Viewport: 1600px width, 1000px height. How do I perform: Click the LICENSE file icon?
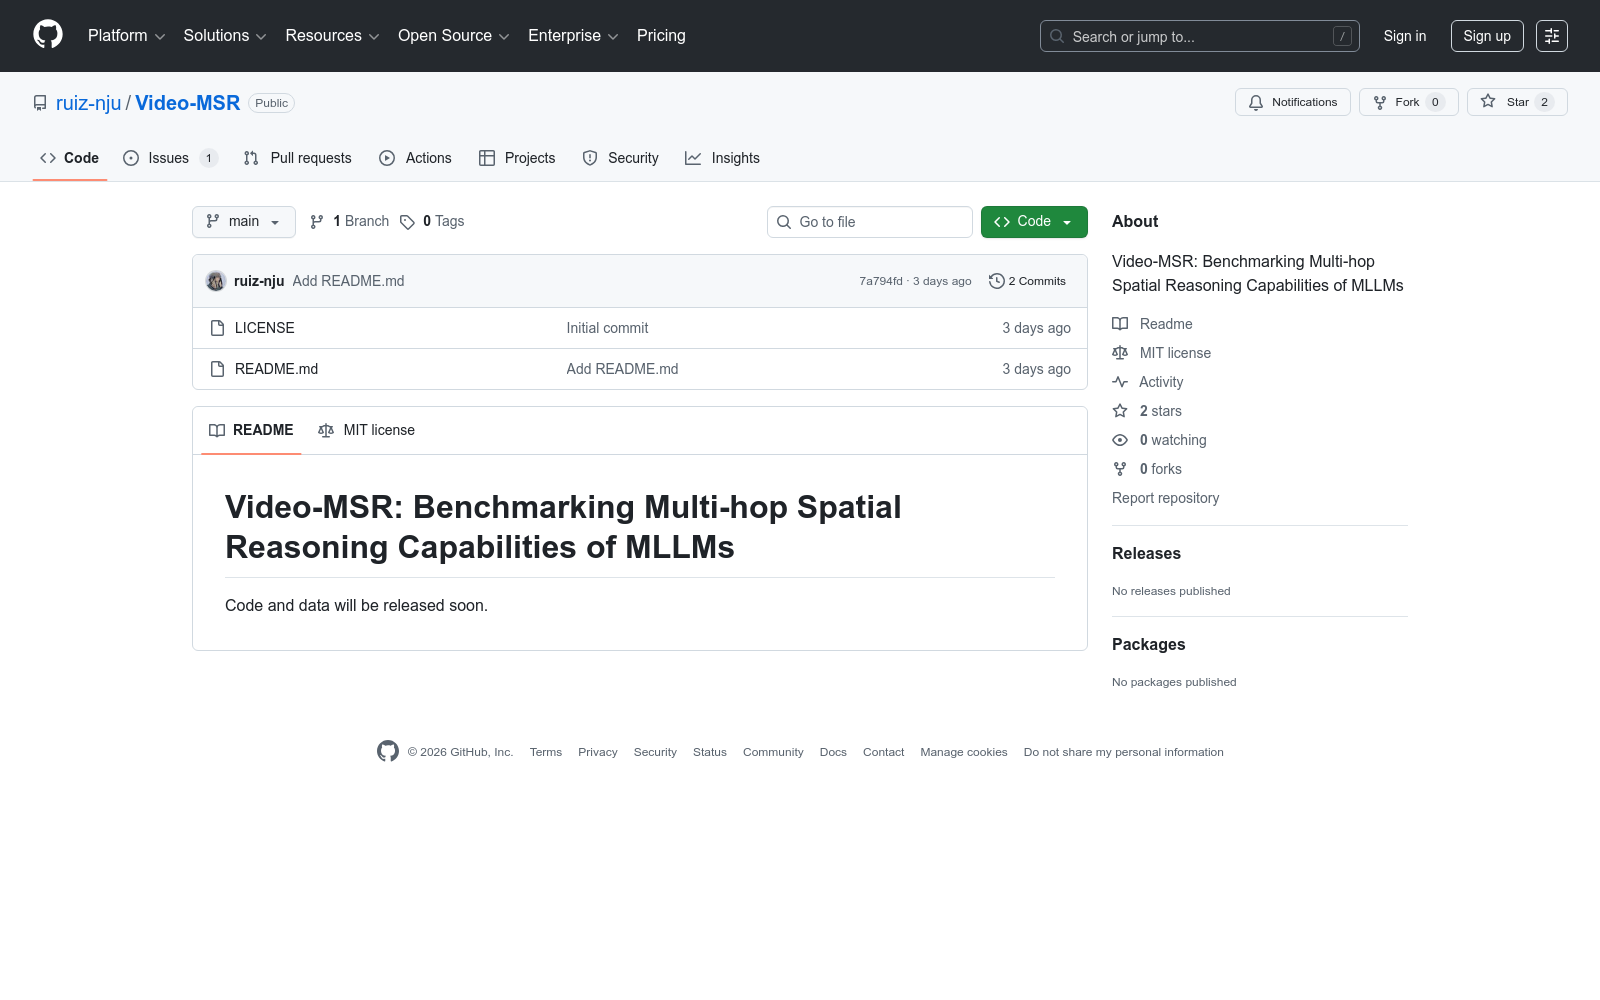coord(217,328)
